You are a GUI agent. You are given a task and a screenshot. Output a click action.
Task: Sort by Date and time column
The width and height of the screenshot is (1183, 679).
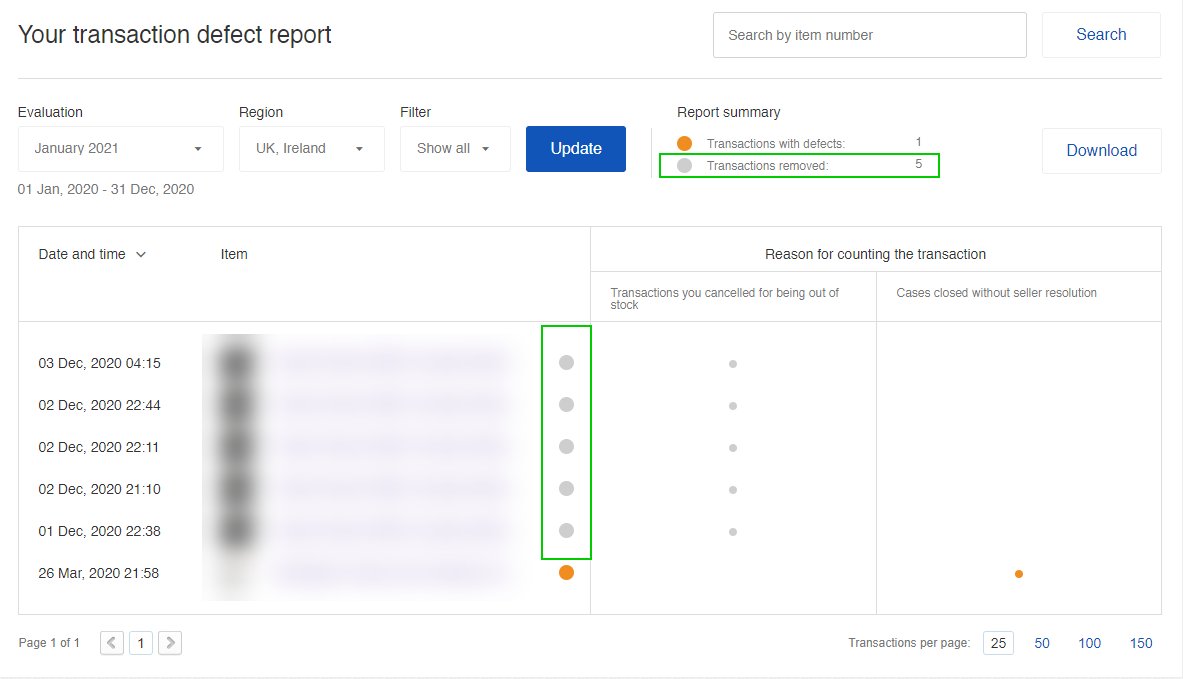click(92, 254)
